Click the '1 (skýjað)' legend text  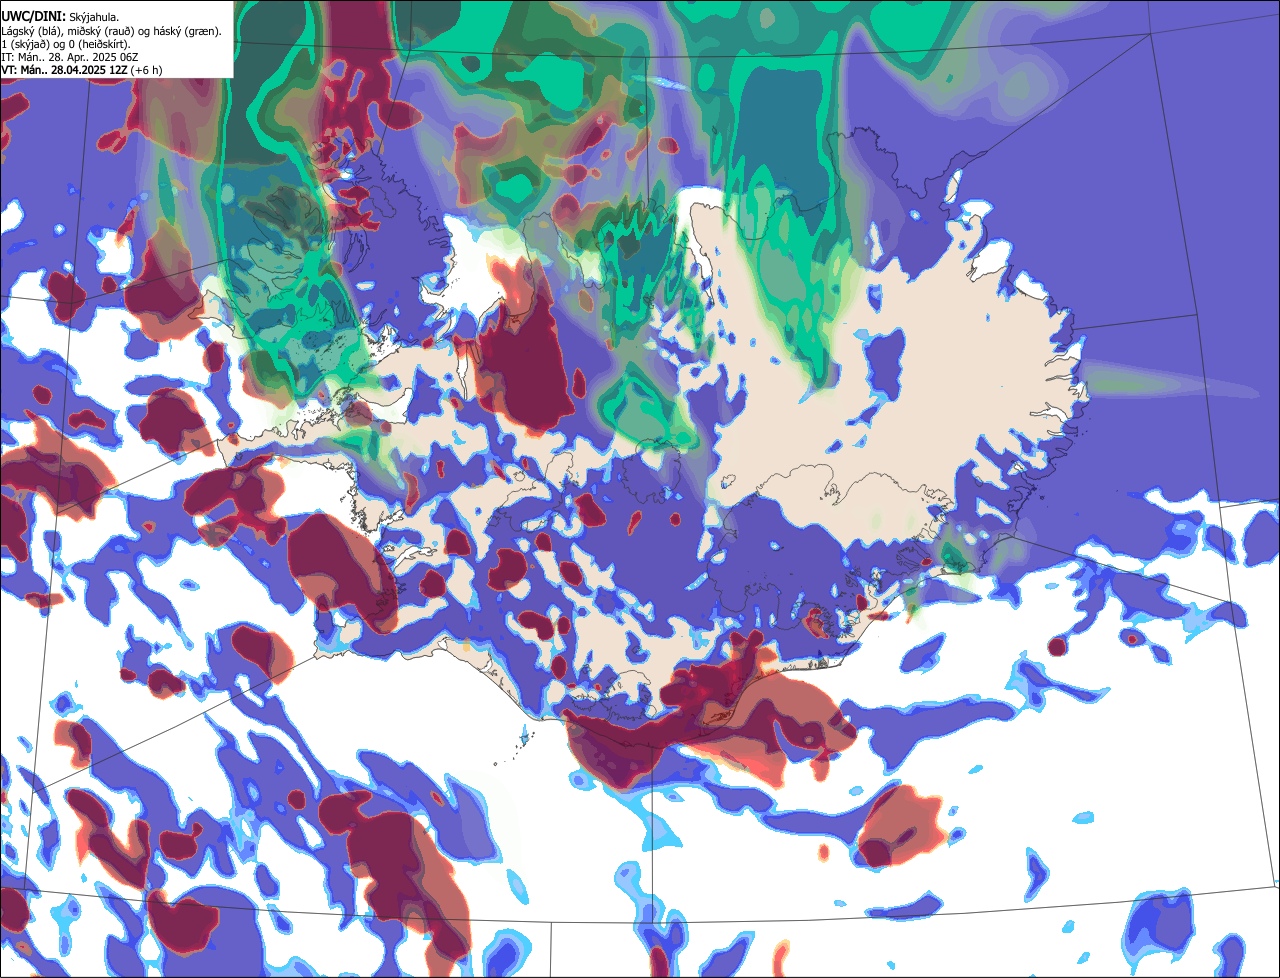(x=24, y=45)
